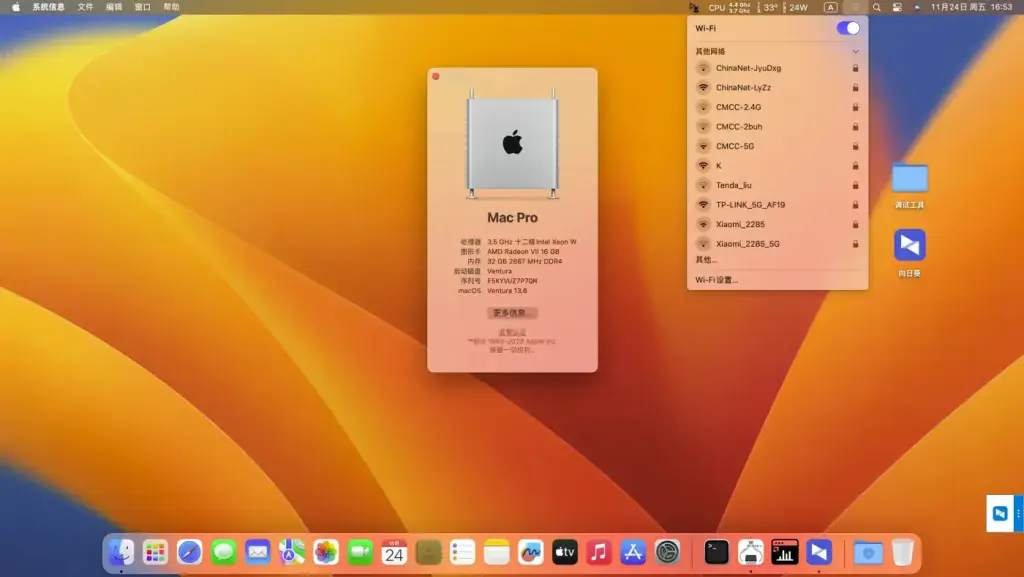Open the Mail app in the Dock

(257, 552)
